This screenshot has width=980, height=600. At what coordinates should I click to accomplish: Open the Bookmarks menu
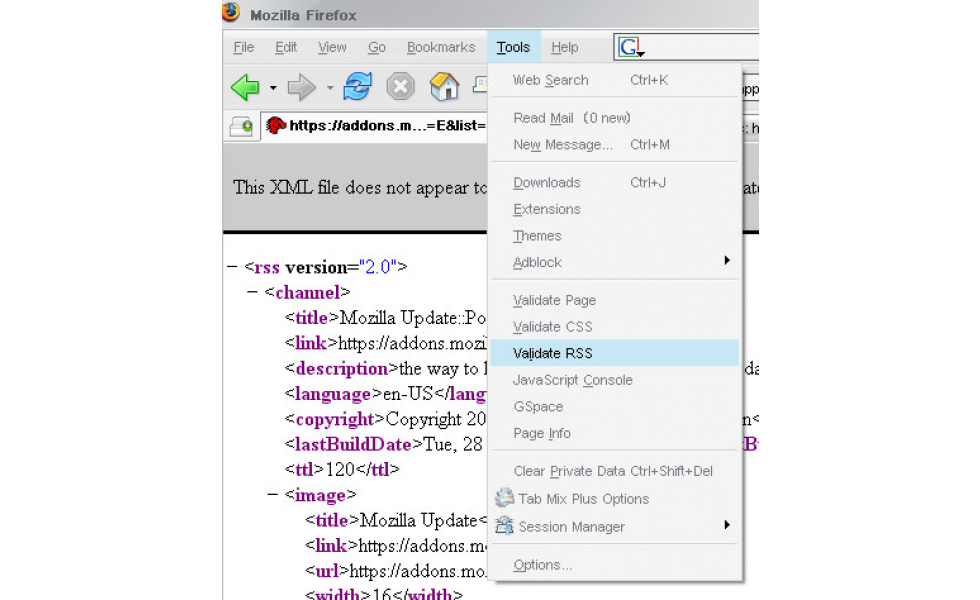441,48
